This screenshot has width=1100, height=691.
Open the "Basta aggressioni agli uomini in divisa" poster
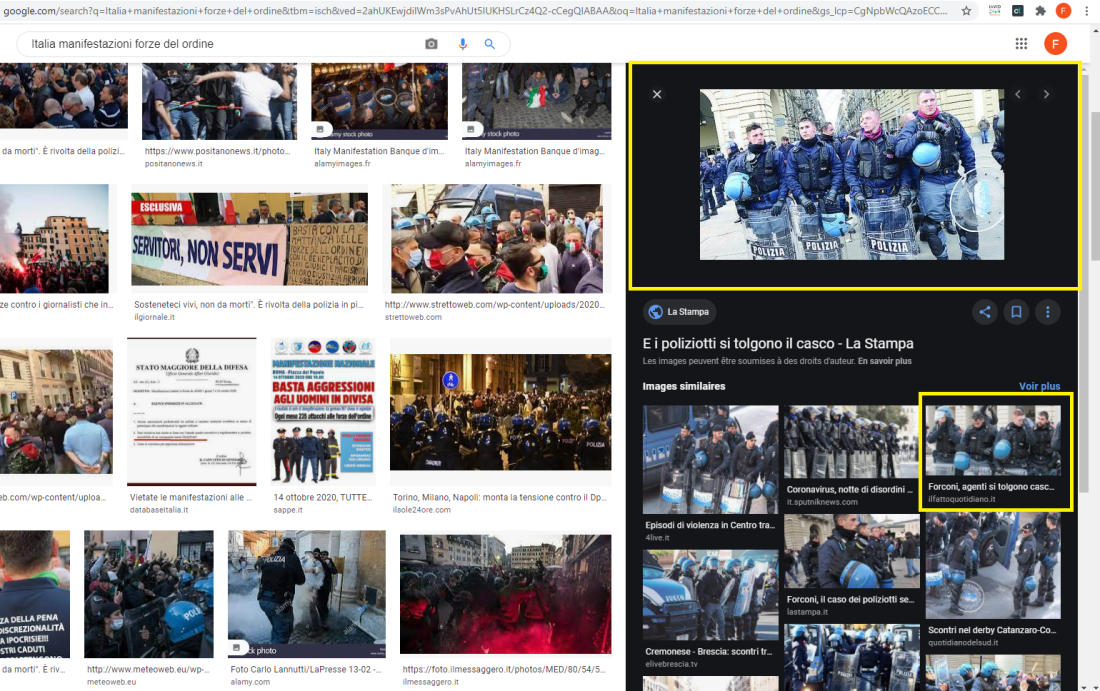[323, 411]
